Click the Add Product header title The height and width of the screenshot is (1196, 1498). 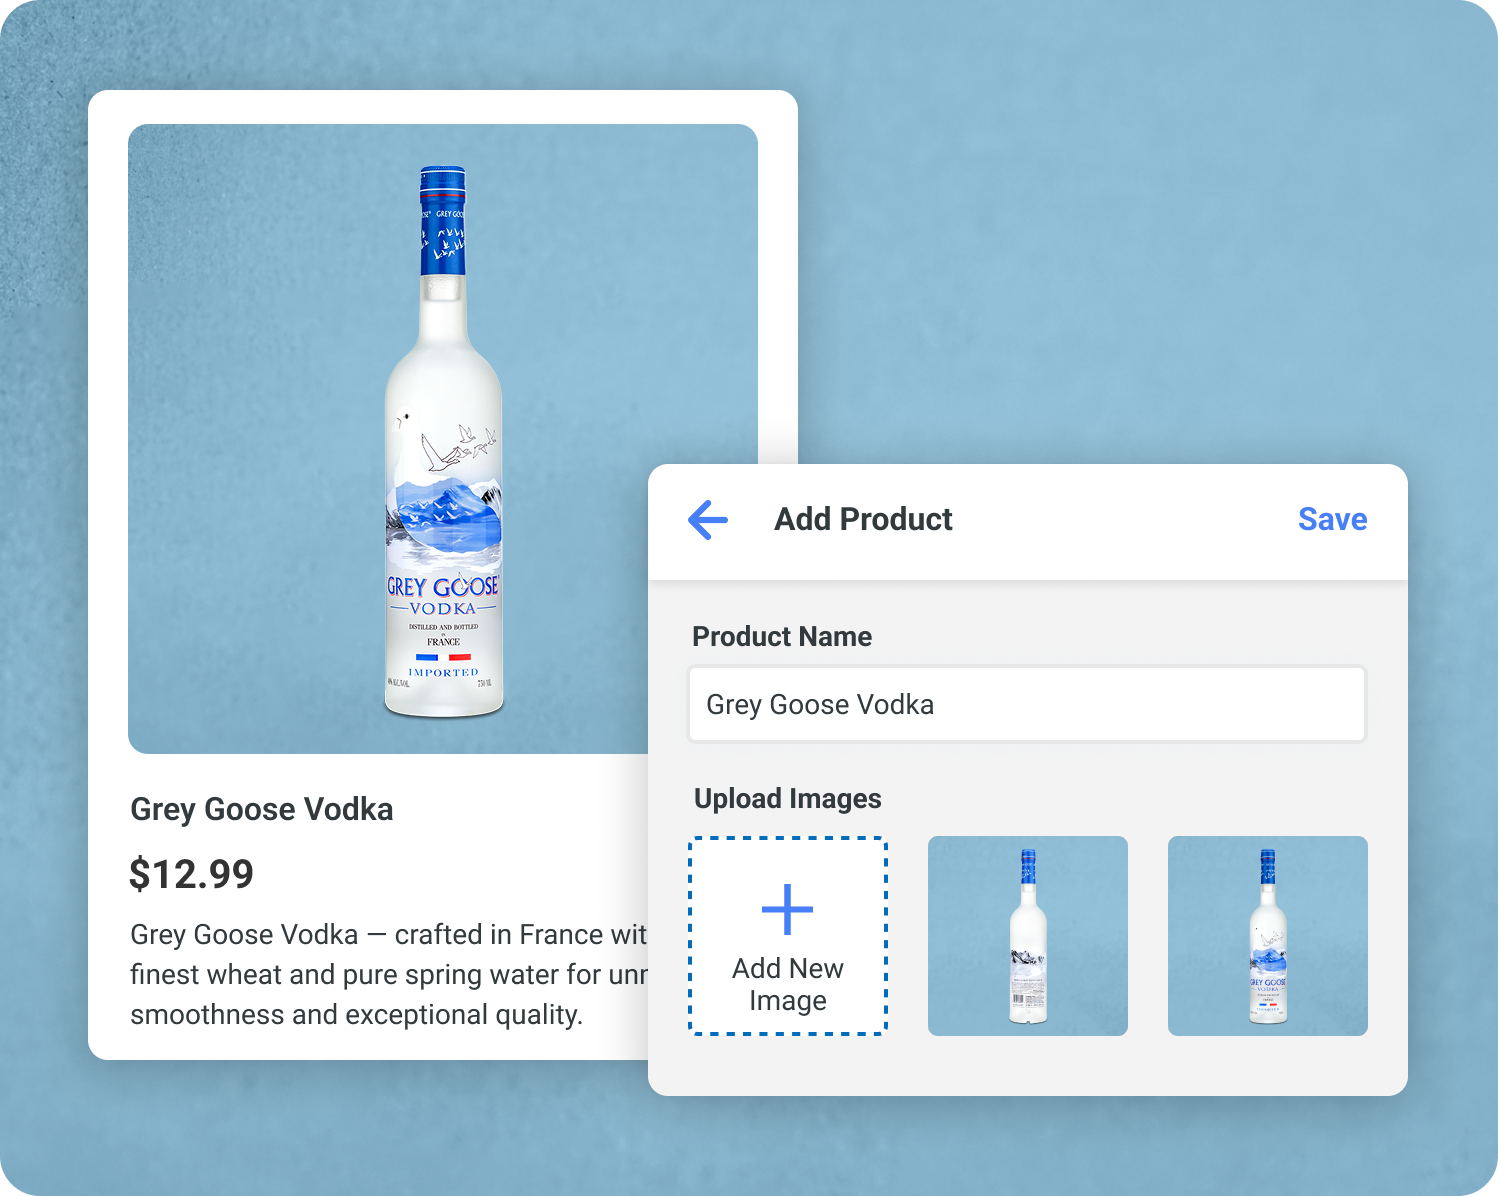click(x=864, y=519)
